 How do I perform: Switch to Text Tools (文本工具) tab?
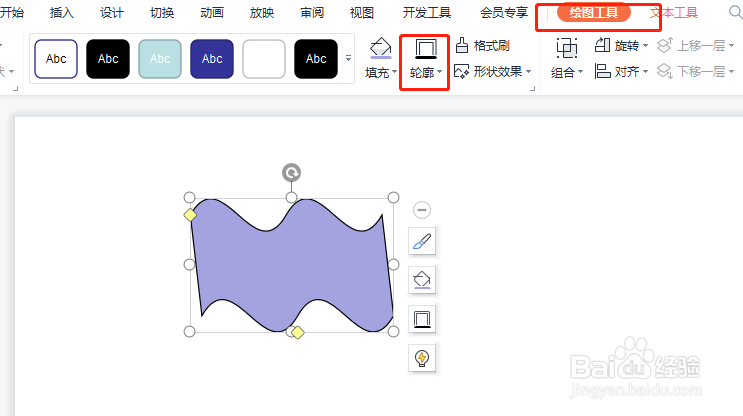[673, 13]
